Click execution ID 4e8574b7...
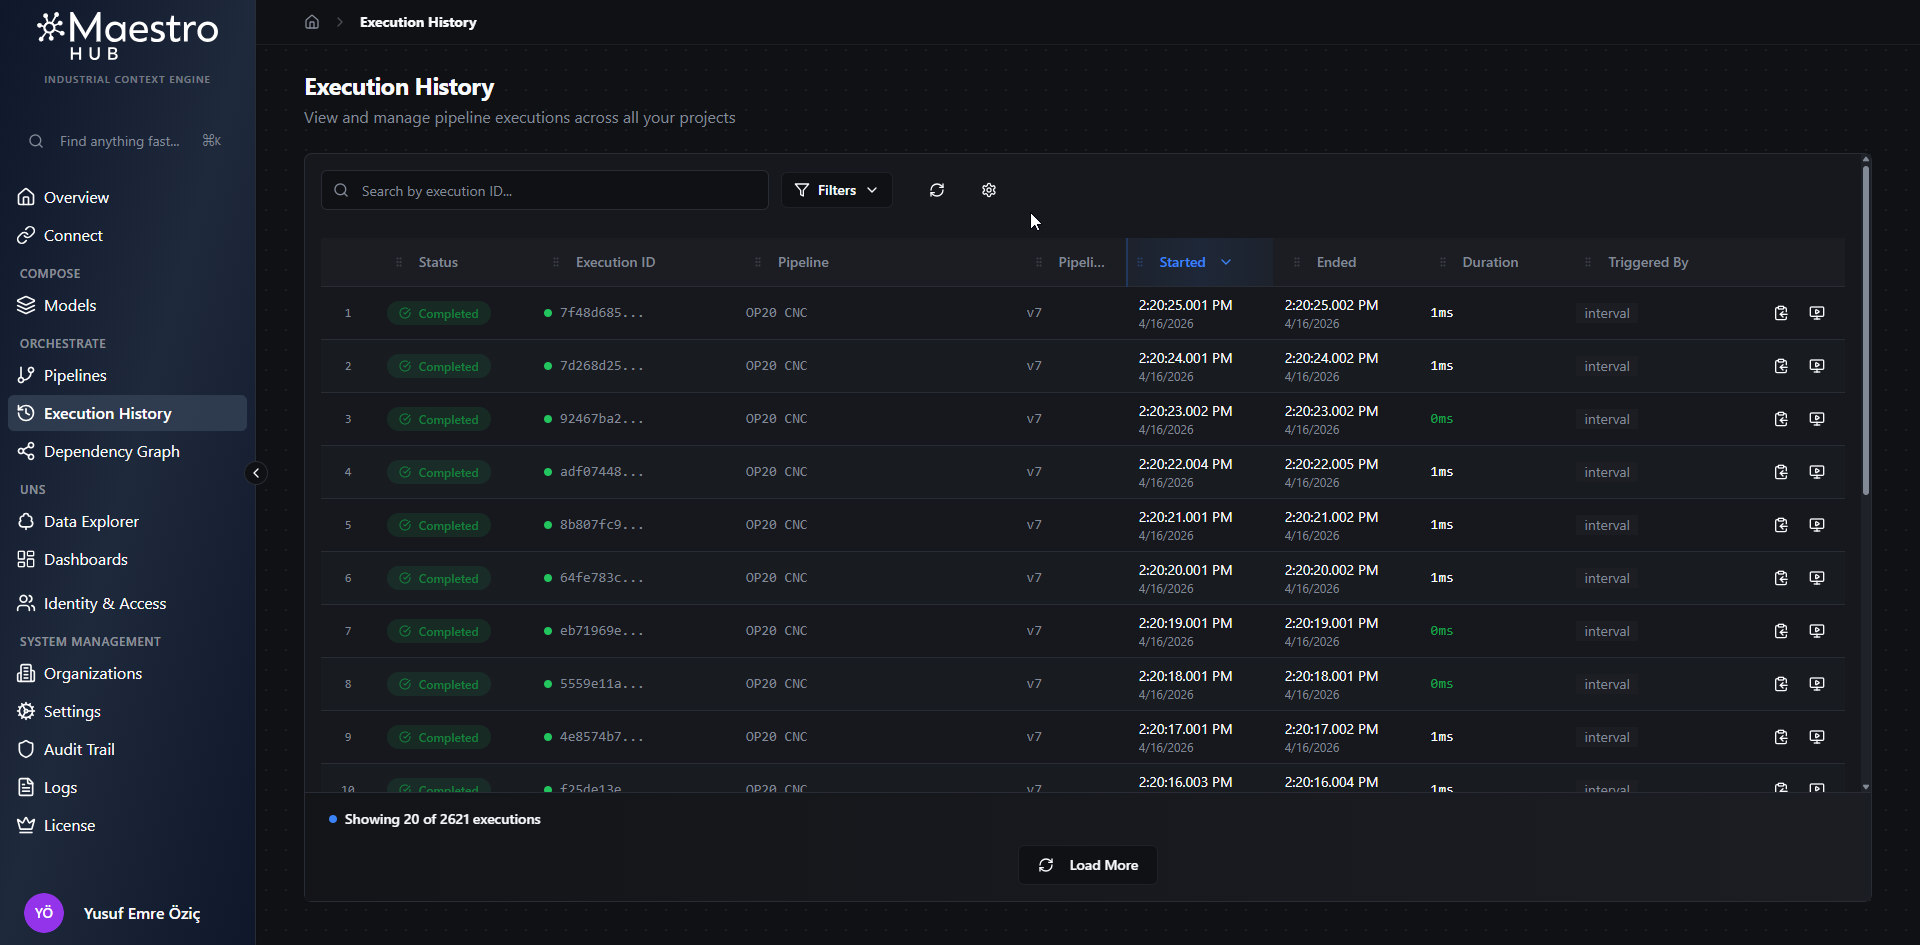 pos(601,737)
